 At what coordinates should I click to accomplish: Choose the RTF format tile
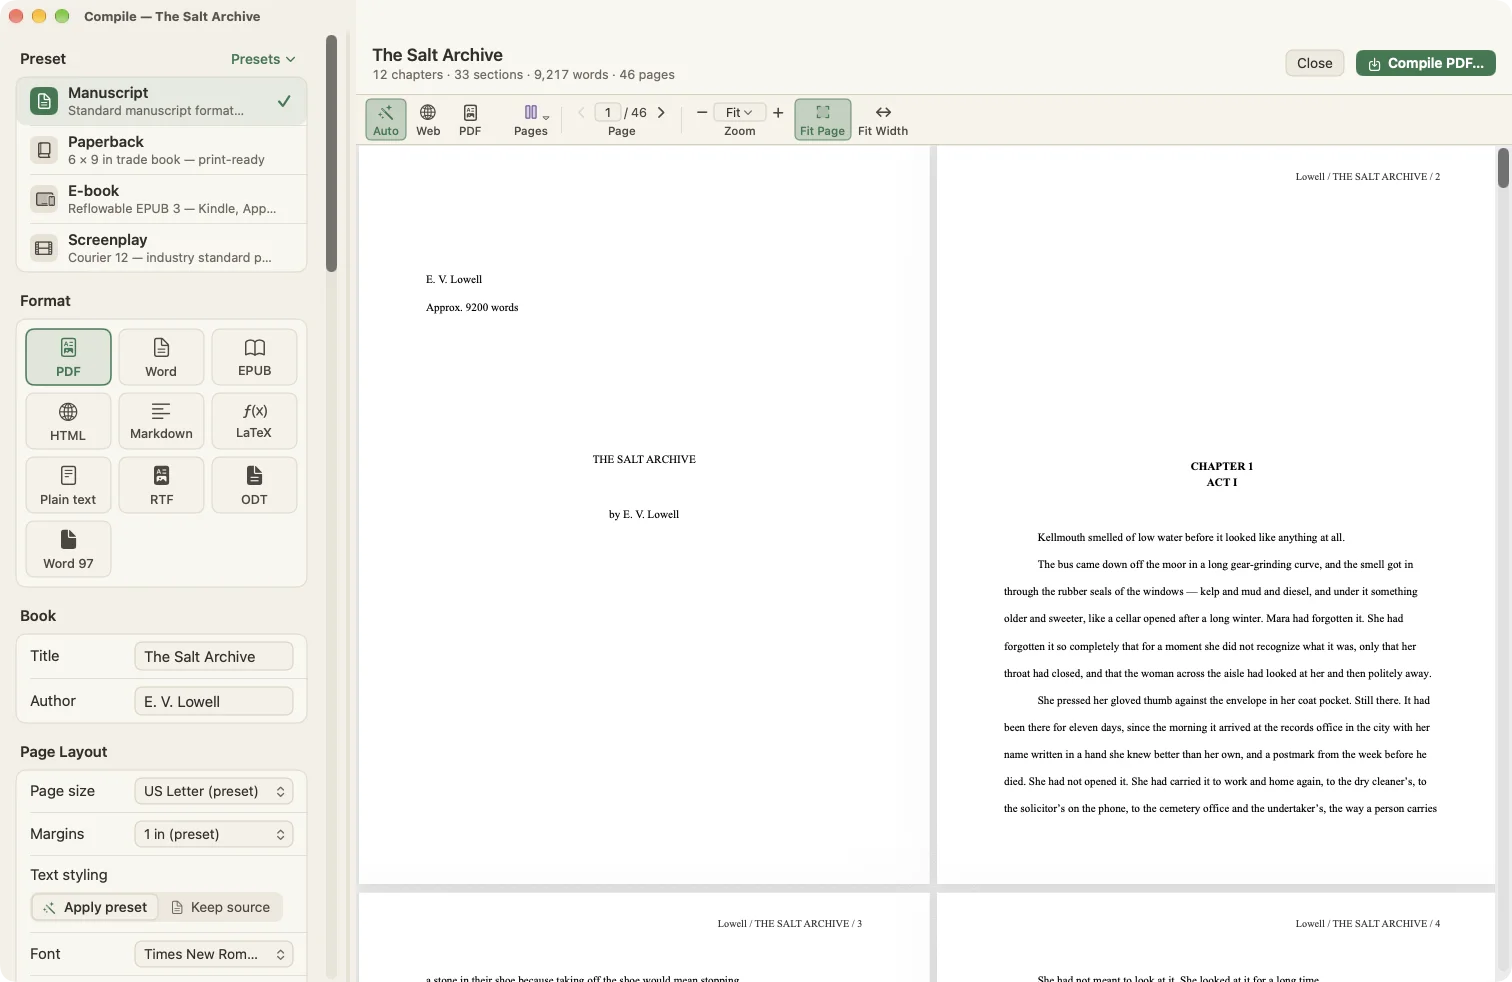[x=161, y=485]
